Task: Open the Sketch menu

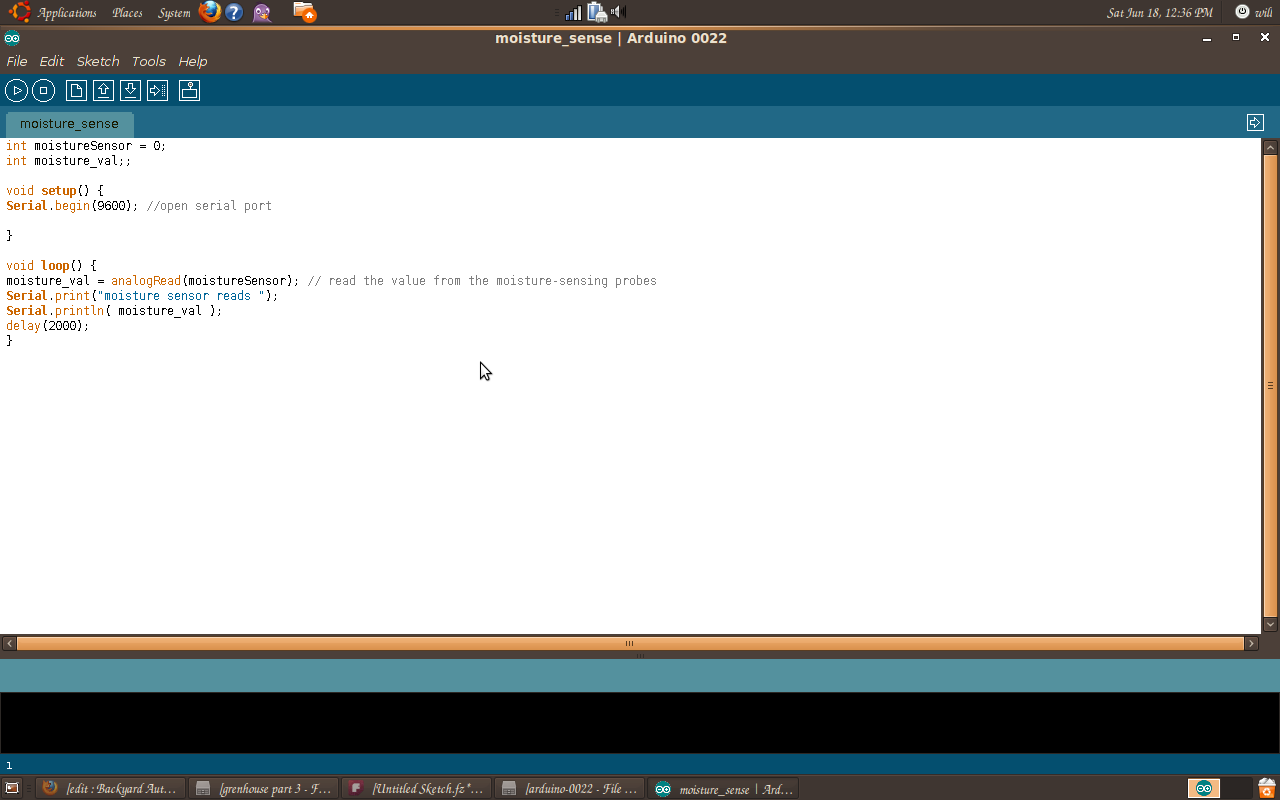Action: coord(98,61)
